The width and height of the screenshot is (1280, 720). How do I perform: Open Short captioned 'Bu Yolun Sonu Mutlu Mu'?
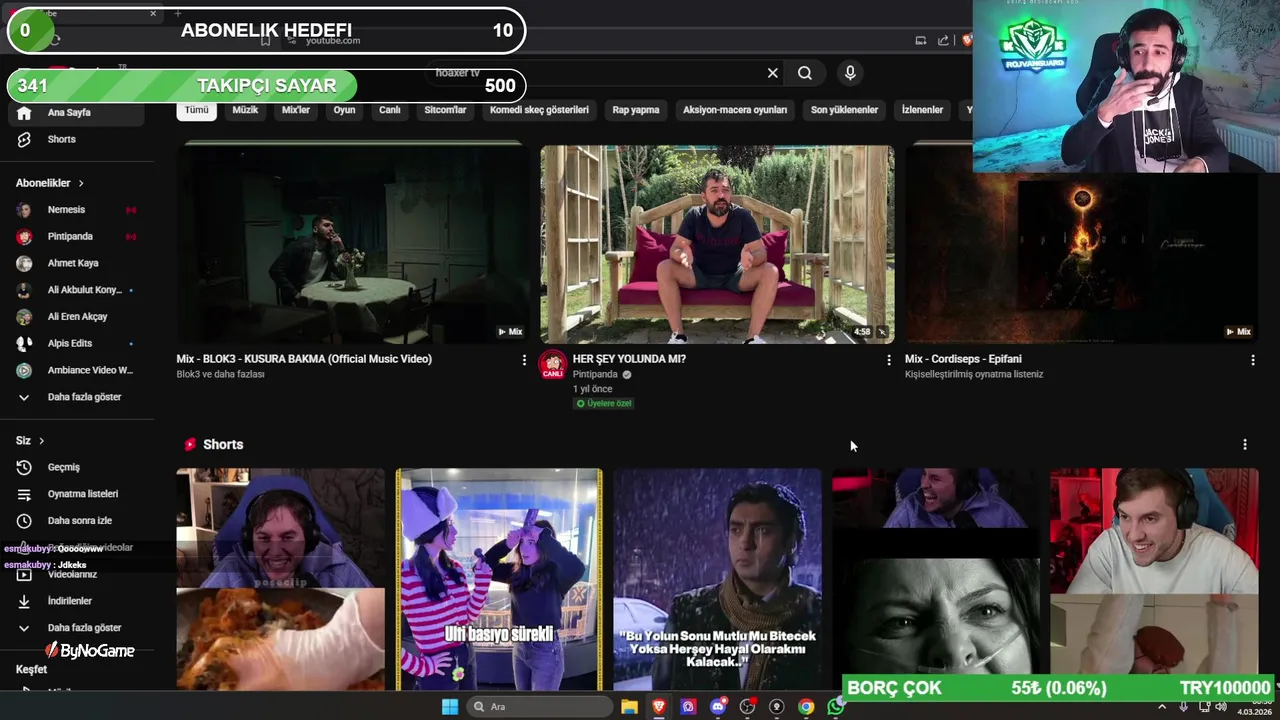(717, 579)
